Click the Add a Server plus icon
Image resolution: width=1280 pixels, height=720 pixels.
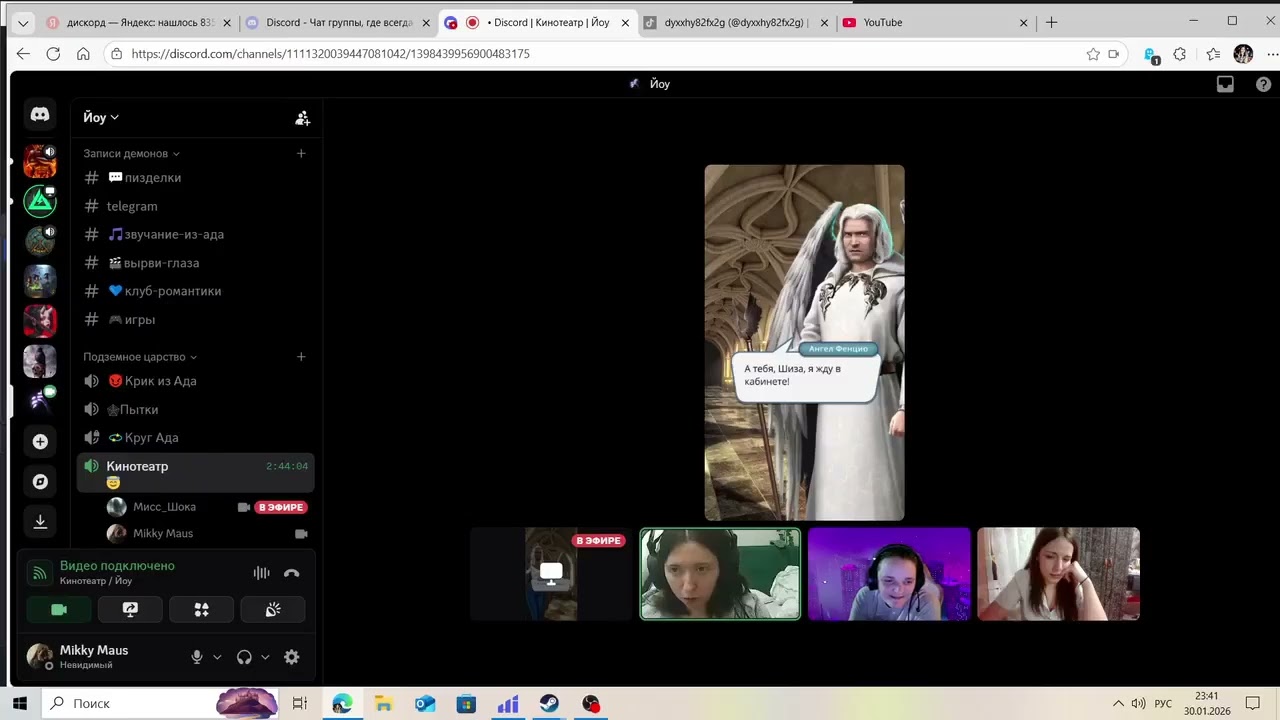pyautogui.click(x=40, y=441)
